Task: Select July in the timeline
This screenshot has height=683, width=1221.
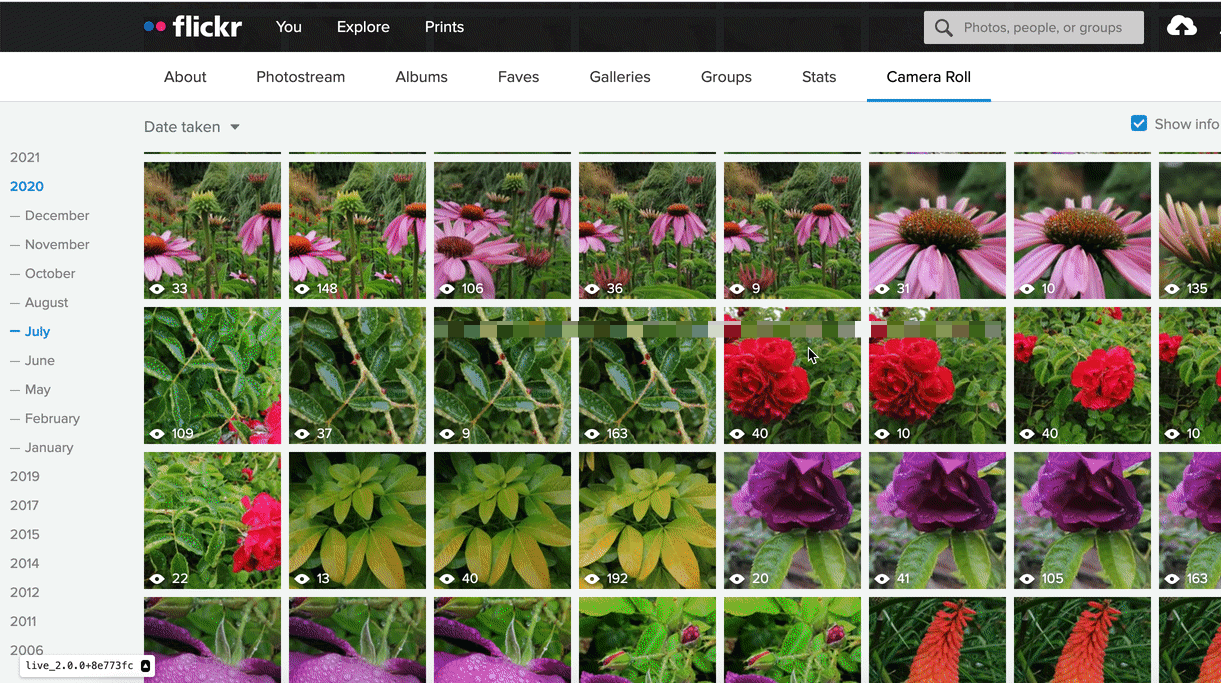Action: pos(37,331)
